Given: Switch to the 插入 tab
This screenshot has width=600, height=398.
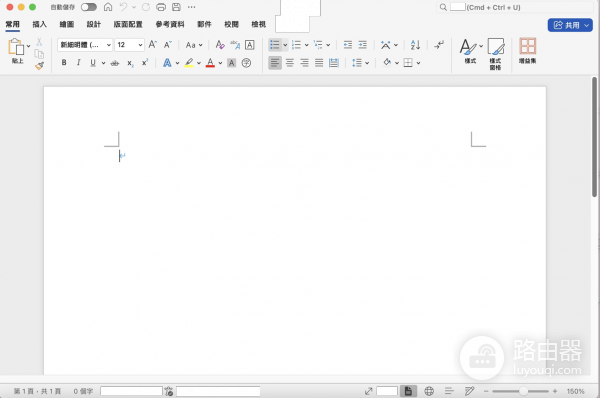Looking at the screenshot, I should [39, 24].
